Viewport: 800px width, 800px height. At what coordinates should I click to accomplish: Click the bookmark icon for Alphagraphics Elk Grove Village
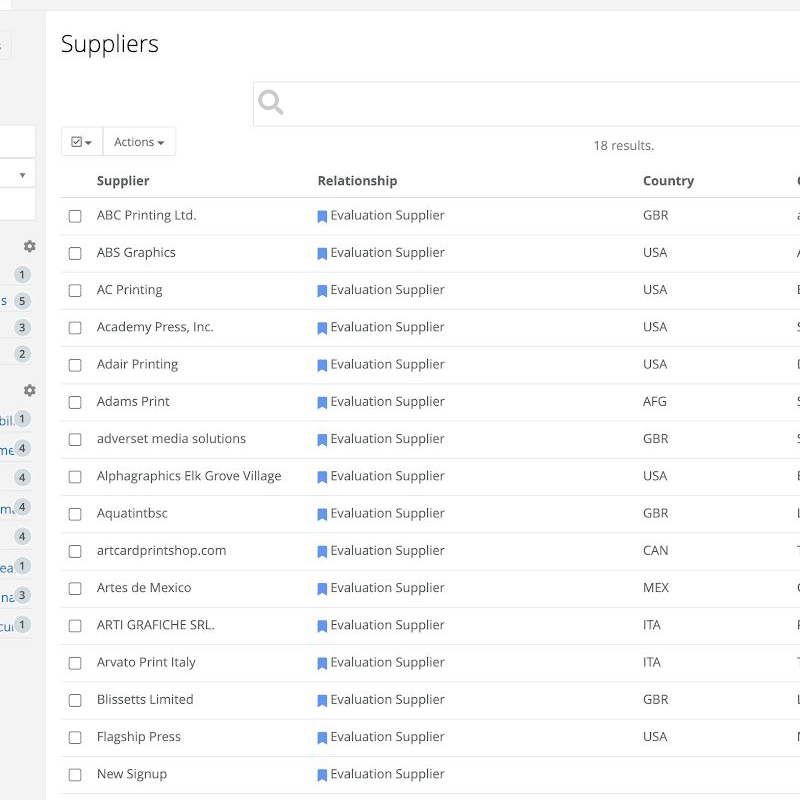pos(322,477)
